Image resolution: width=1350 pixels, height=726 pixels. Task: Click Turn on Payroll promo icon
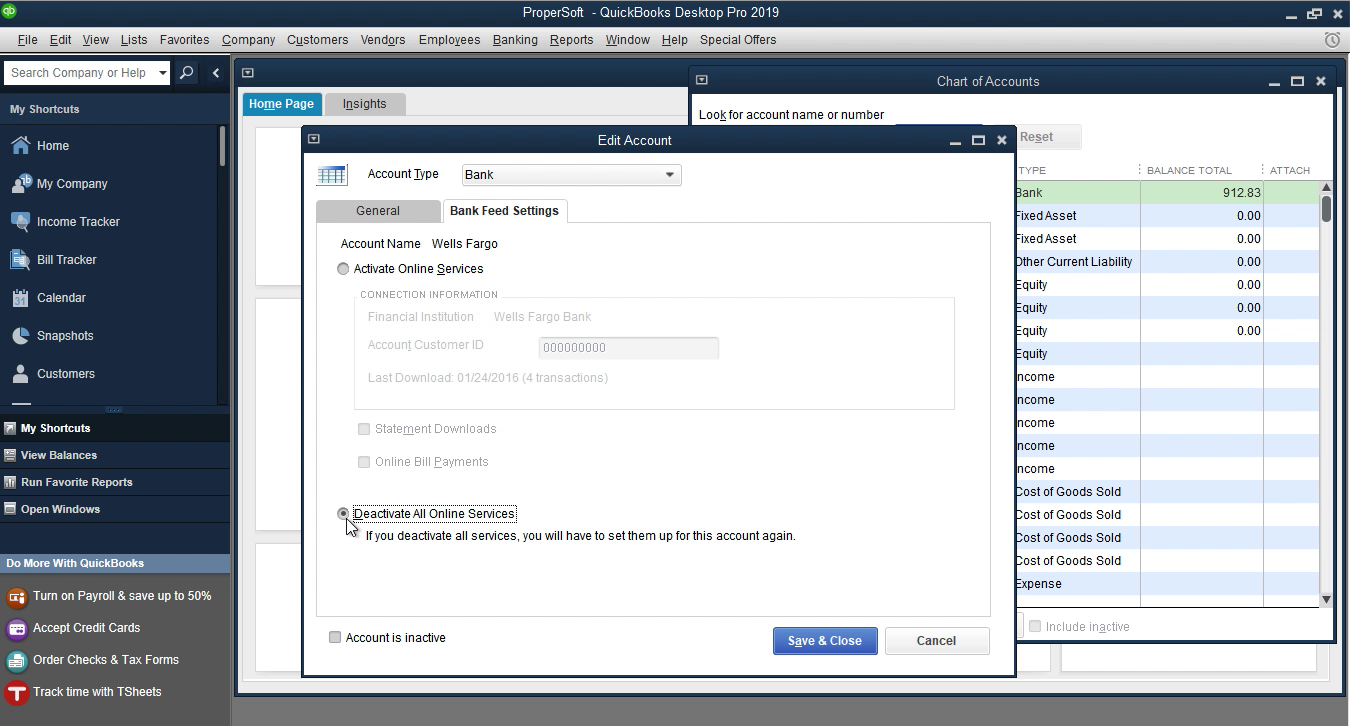[16, 597]
